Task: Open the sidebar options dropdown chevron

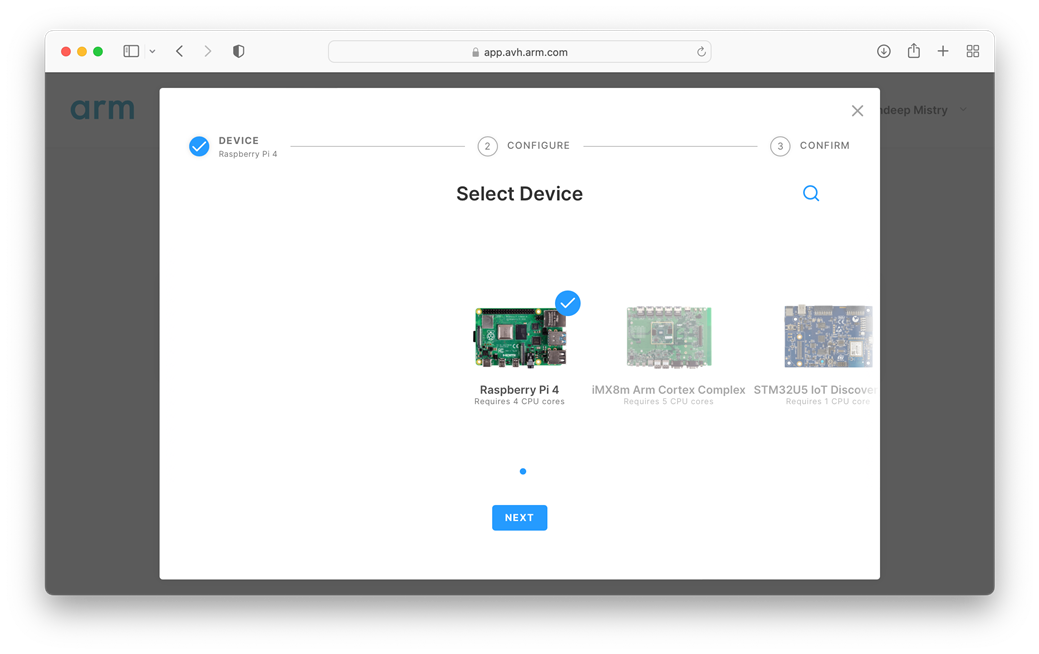Action: pos(152,51)
